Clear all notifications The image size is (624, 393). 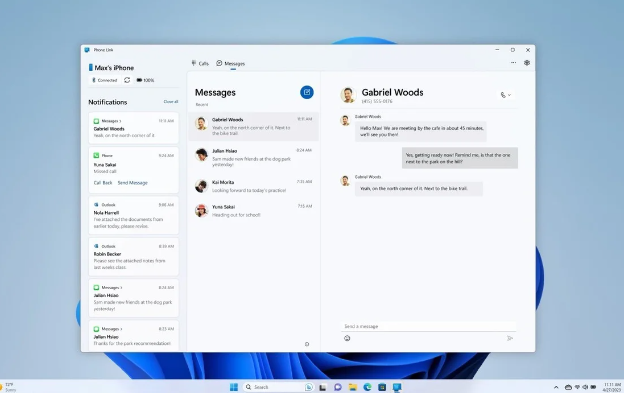tap(171, 102)
